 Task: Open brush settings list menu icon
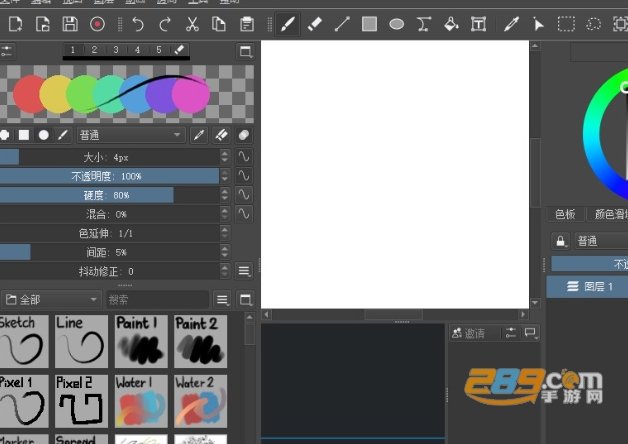point(244,271)
